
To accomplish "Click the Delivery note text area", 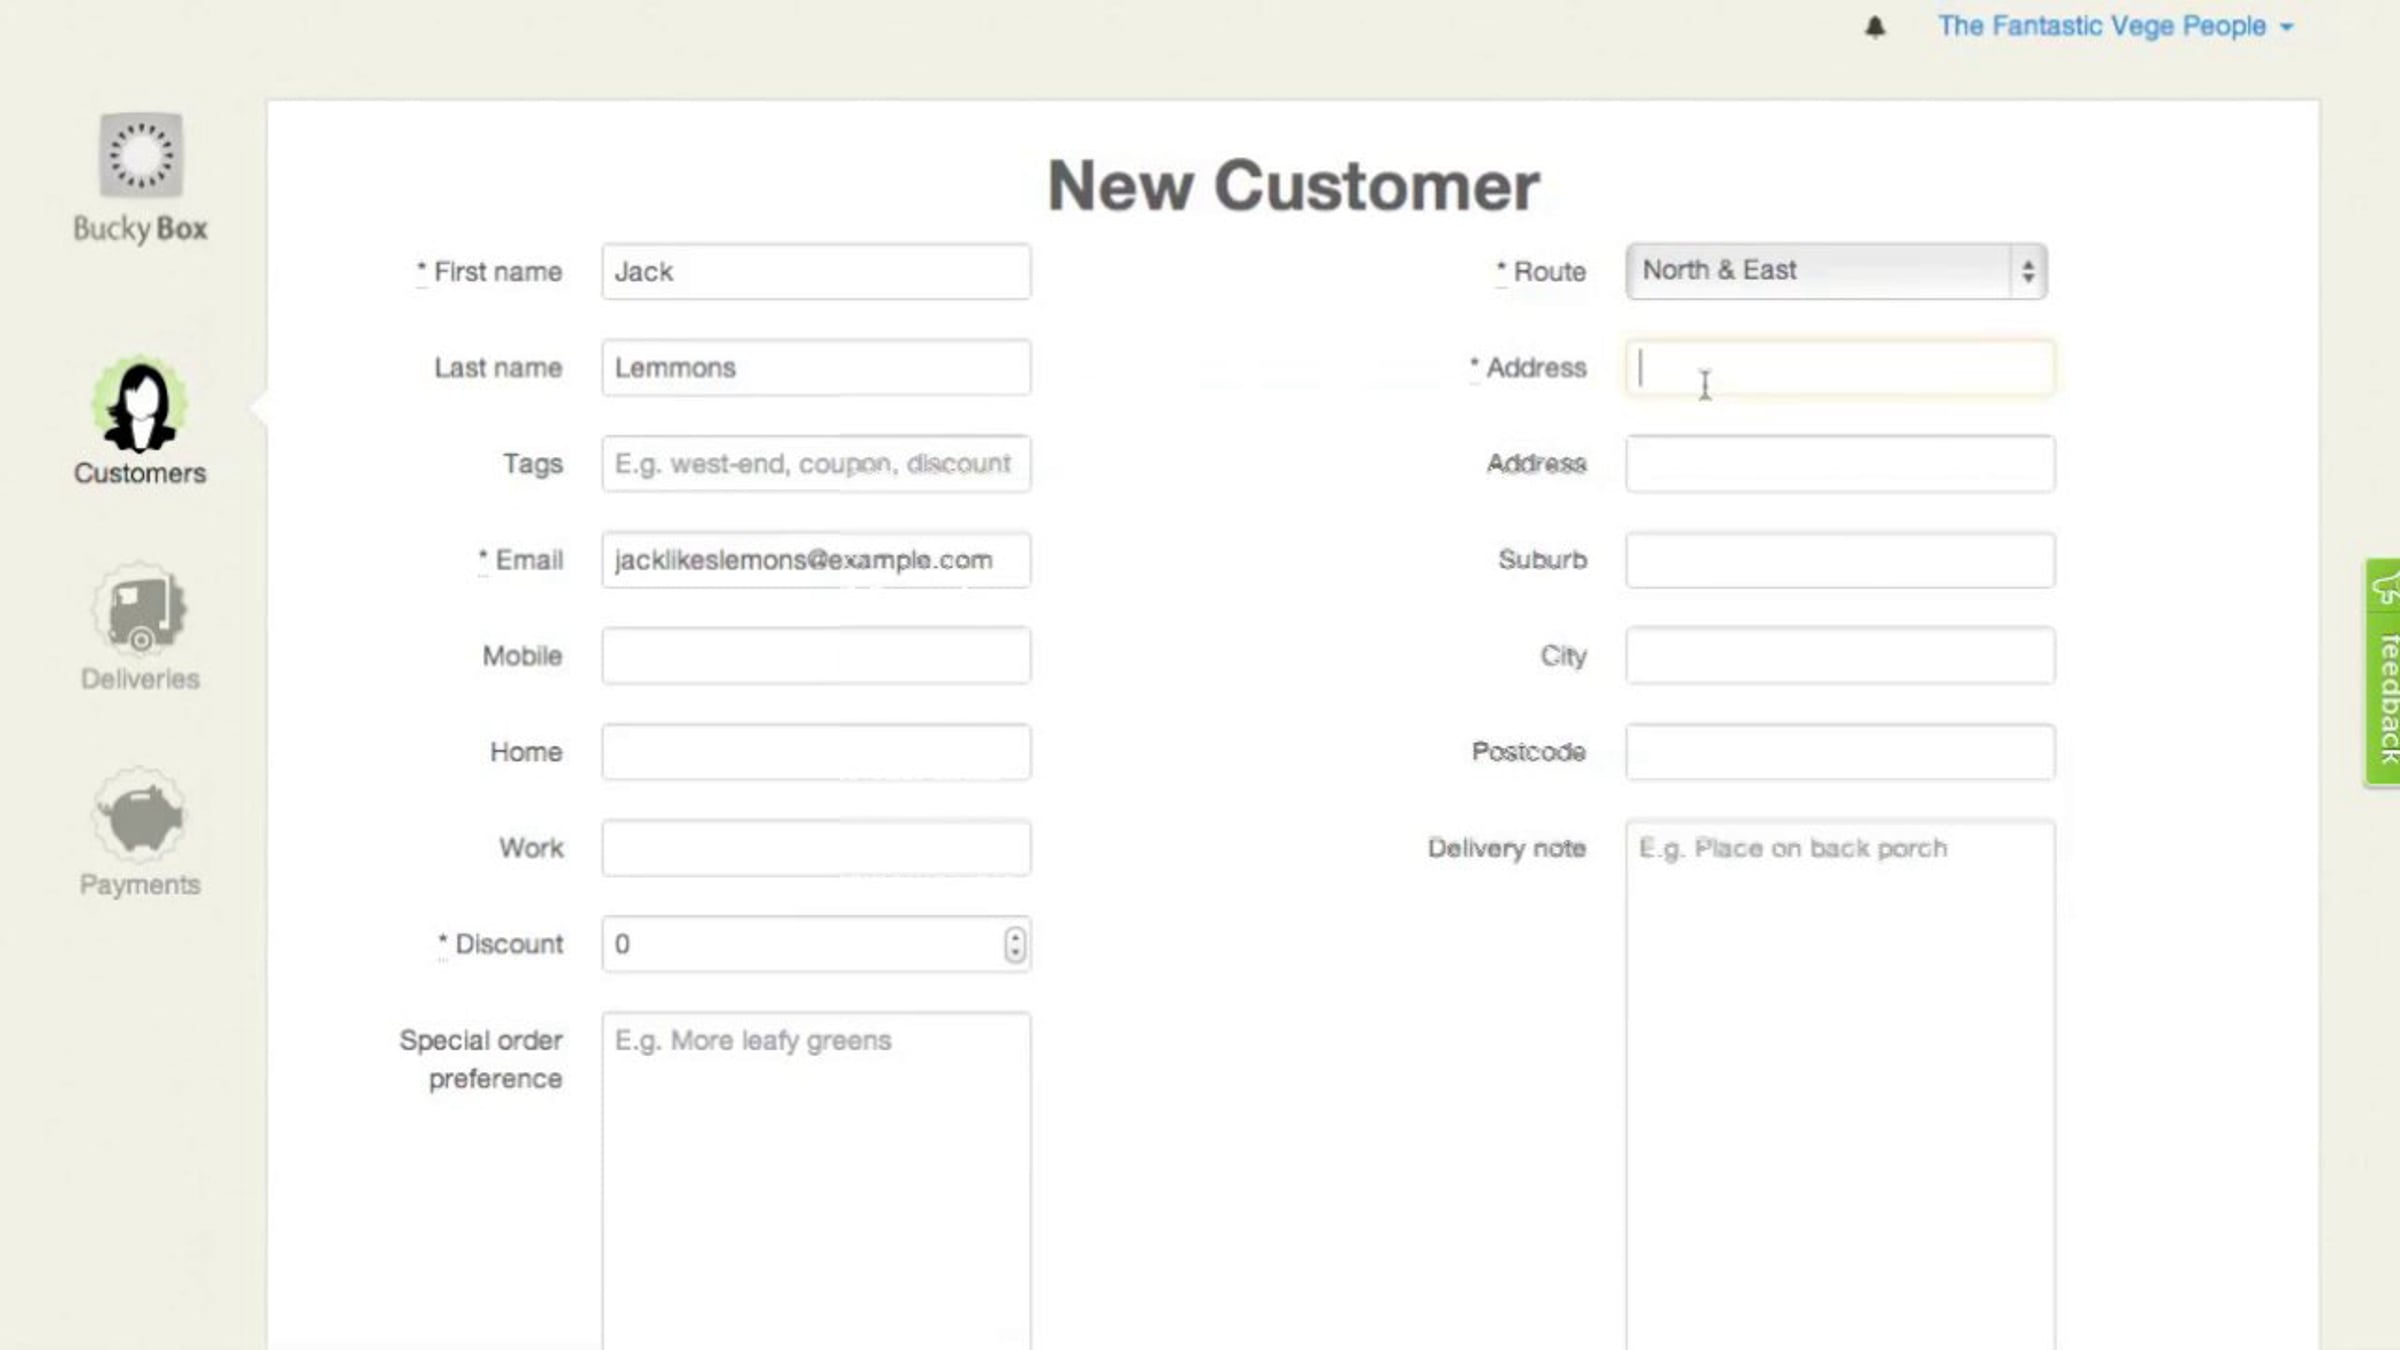I will [x=1840, y=1080].
